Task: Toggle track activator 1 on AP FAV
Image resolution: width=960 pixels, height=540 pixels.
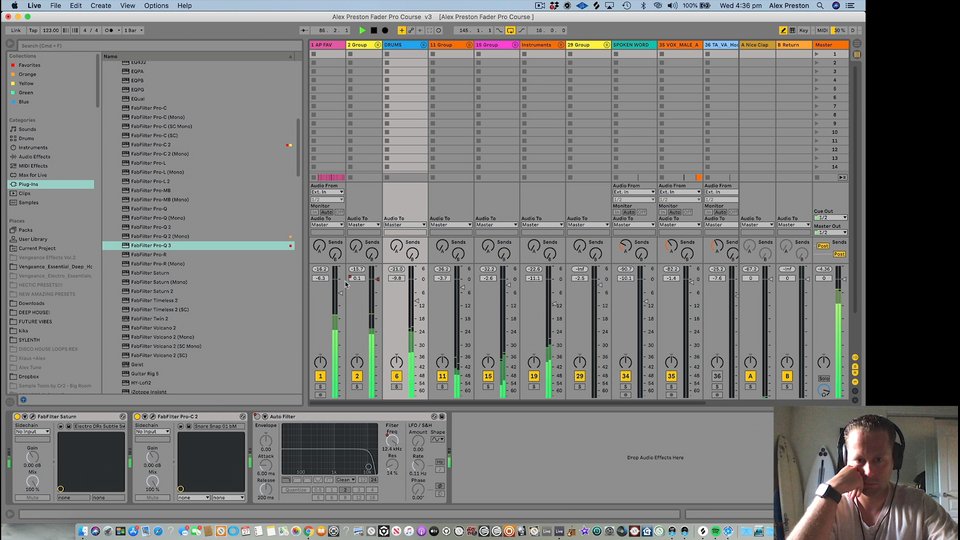Action: [320, 376]
